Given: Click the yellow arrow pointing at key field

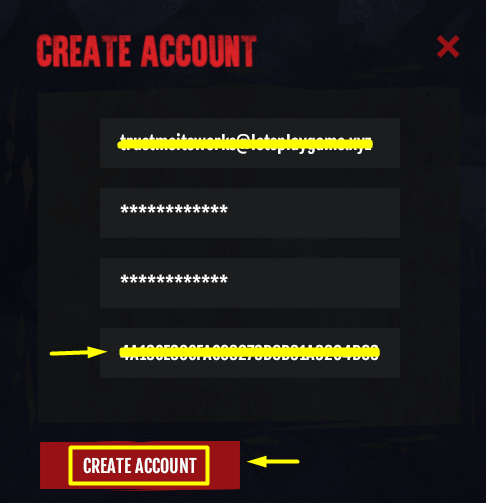Looking at the screenshot, I should pos(78,352).
